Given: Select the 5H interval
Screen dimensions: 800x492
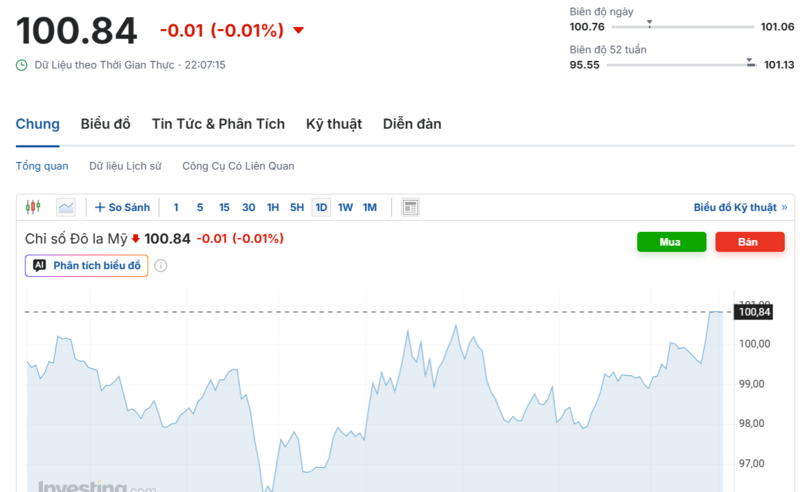Looking at the screenshot, I should click(297, 207).
